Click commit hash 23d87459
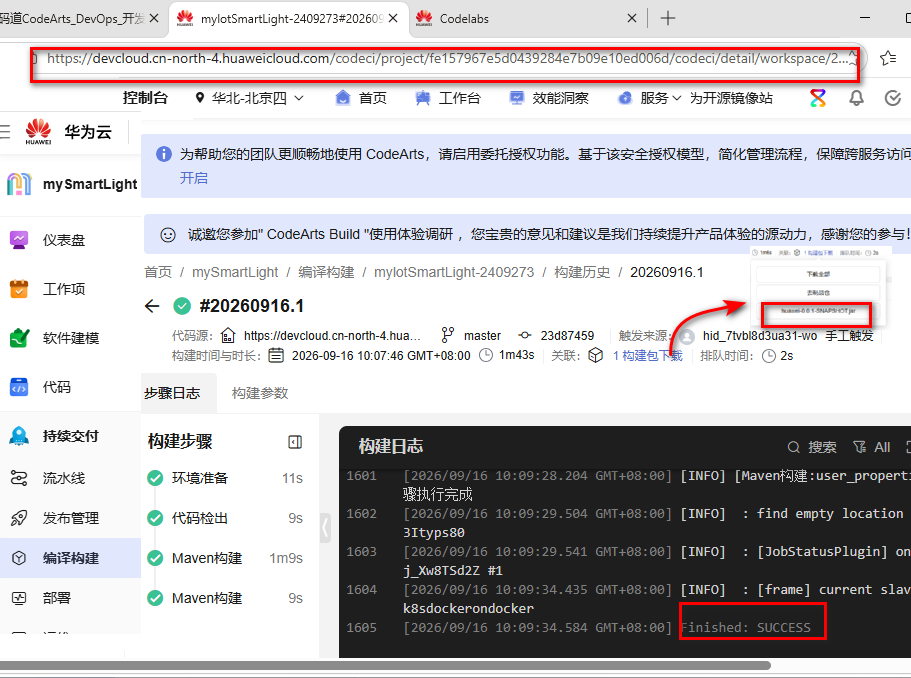911x678 pixels. [567, 336]
